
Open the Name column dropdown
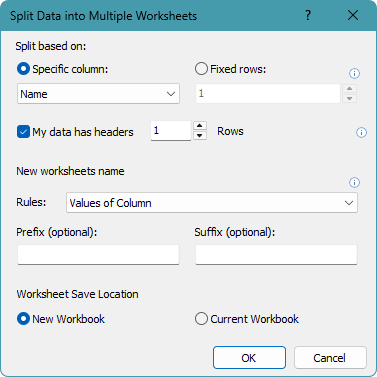pyautogui.click(x=98, y=94)
